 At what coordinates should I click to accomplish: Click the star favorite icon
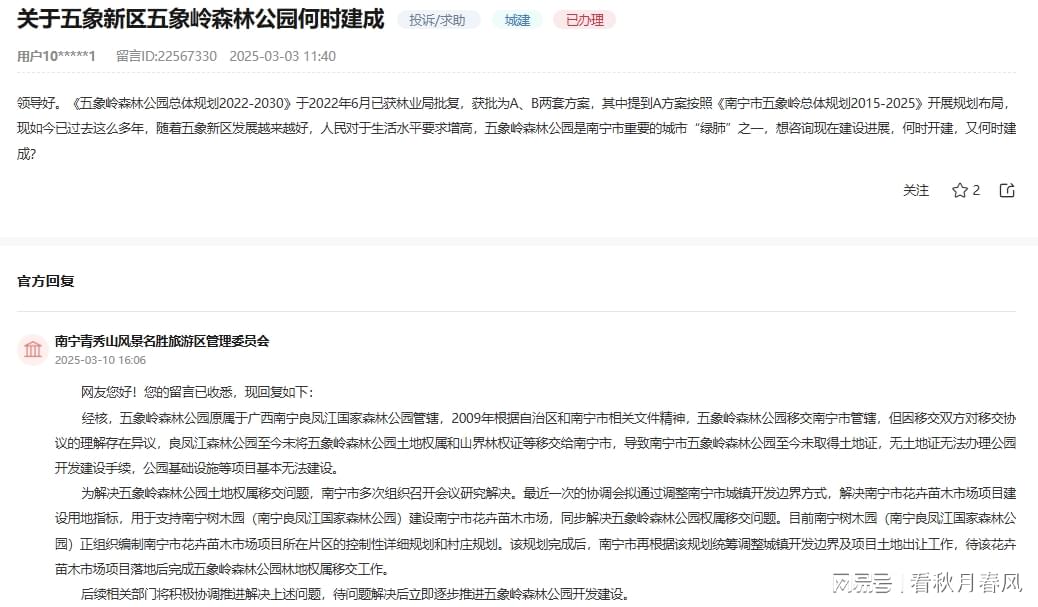(x=959, y=191)
